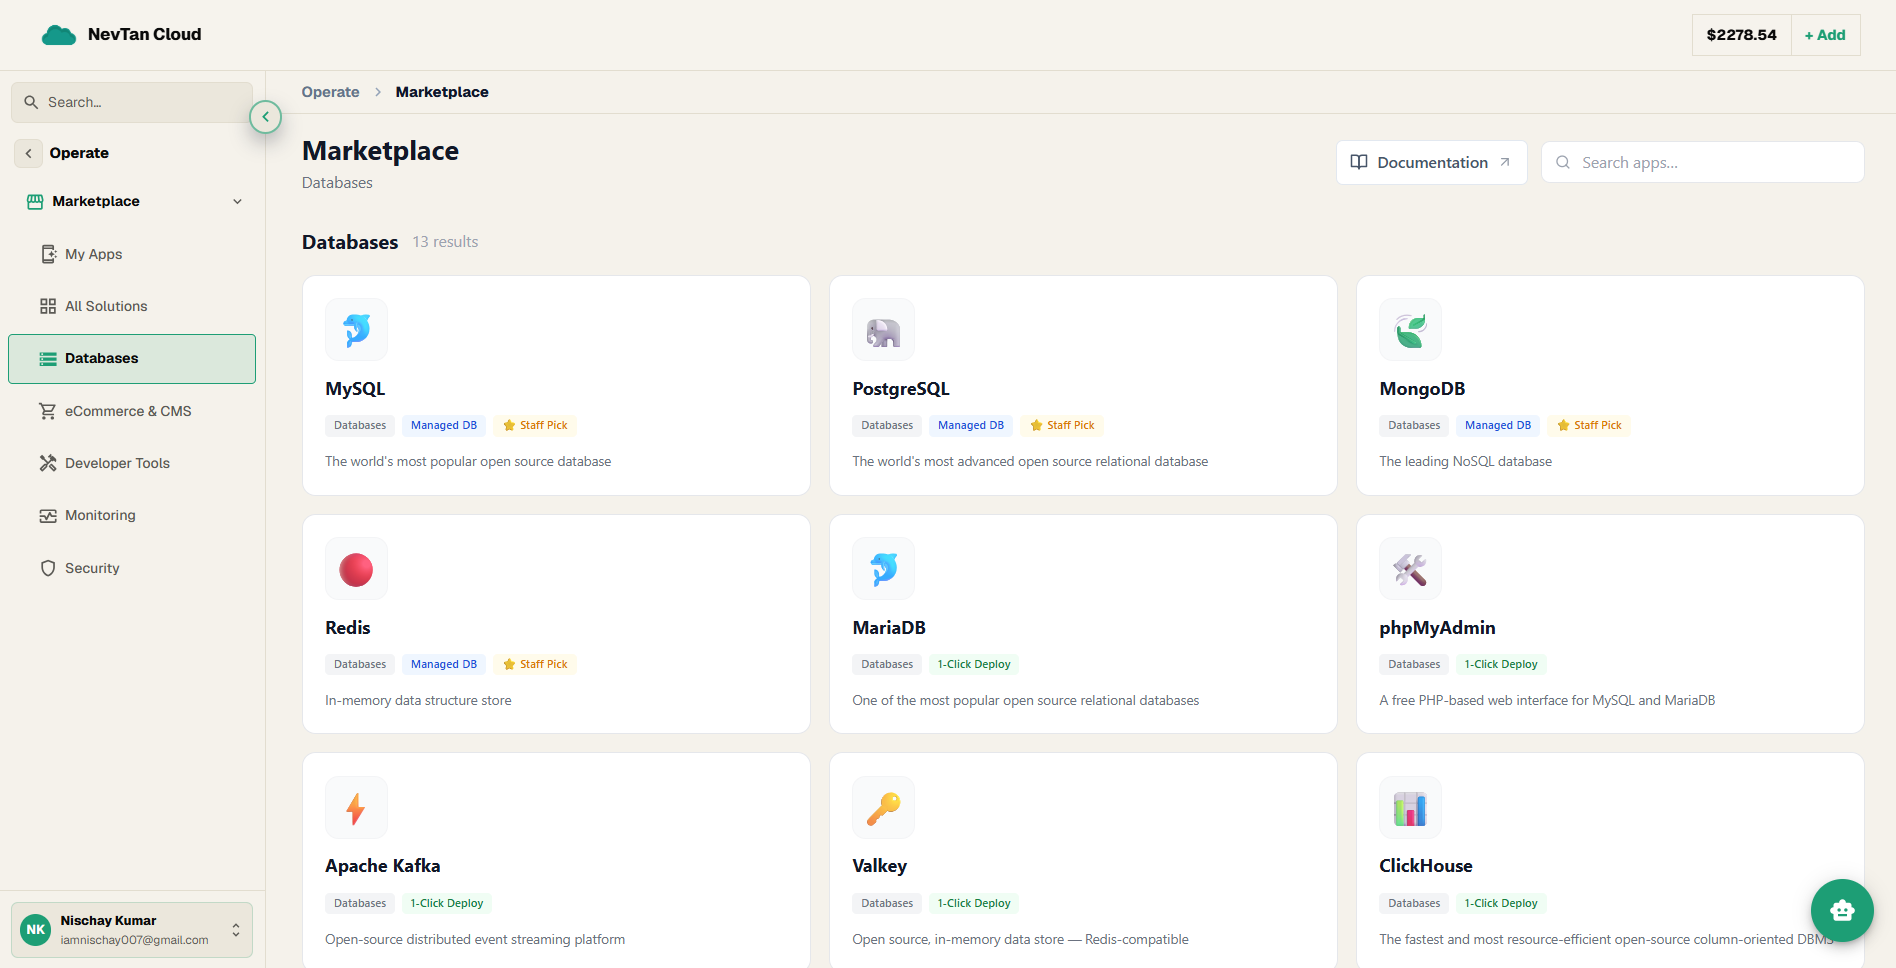
Task: Click the NK user avatar
Action: click(x=36, y=930)
